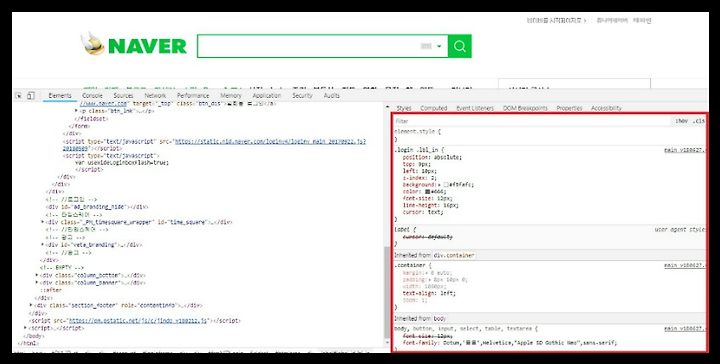Click the green Naver search button
Screen dimensions: 720x364
point(460,46)
